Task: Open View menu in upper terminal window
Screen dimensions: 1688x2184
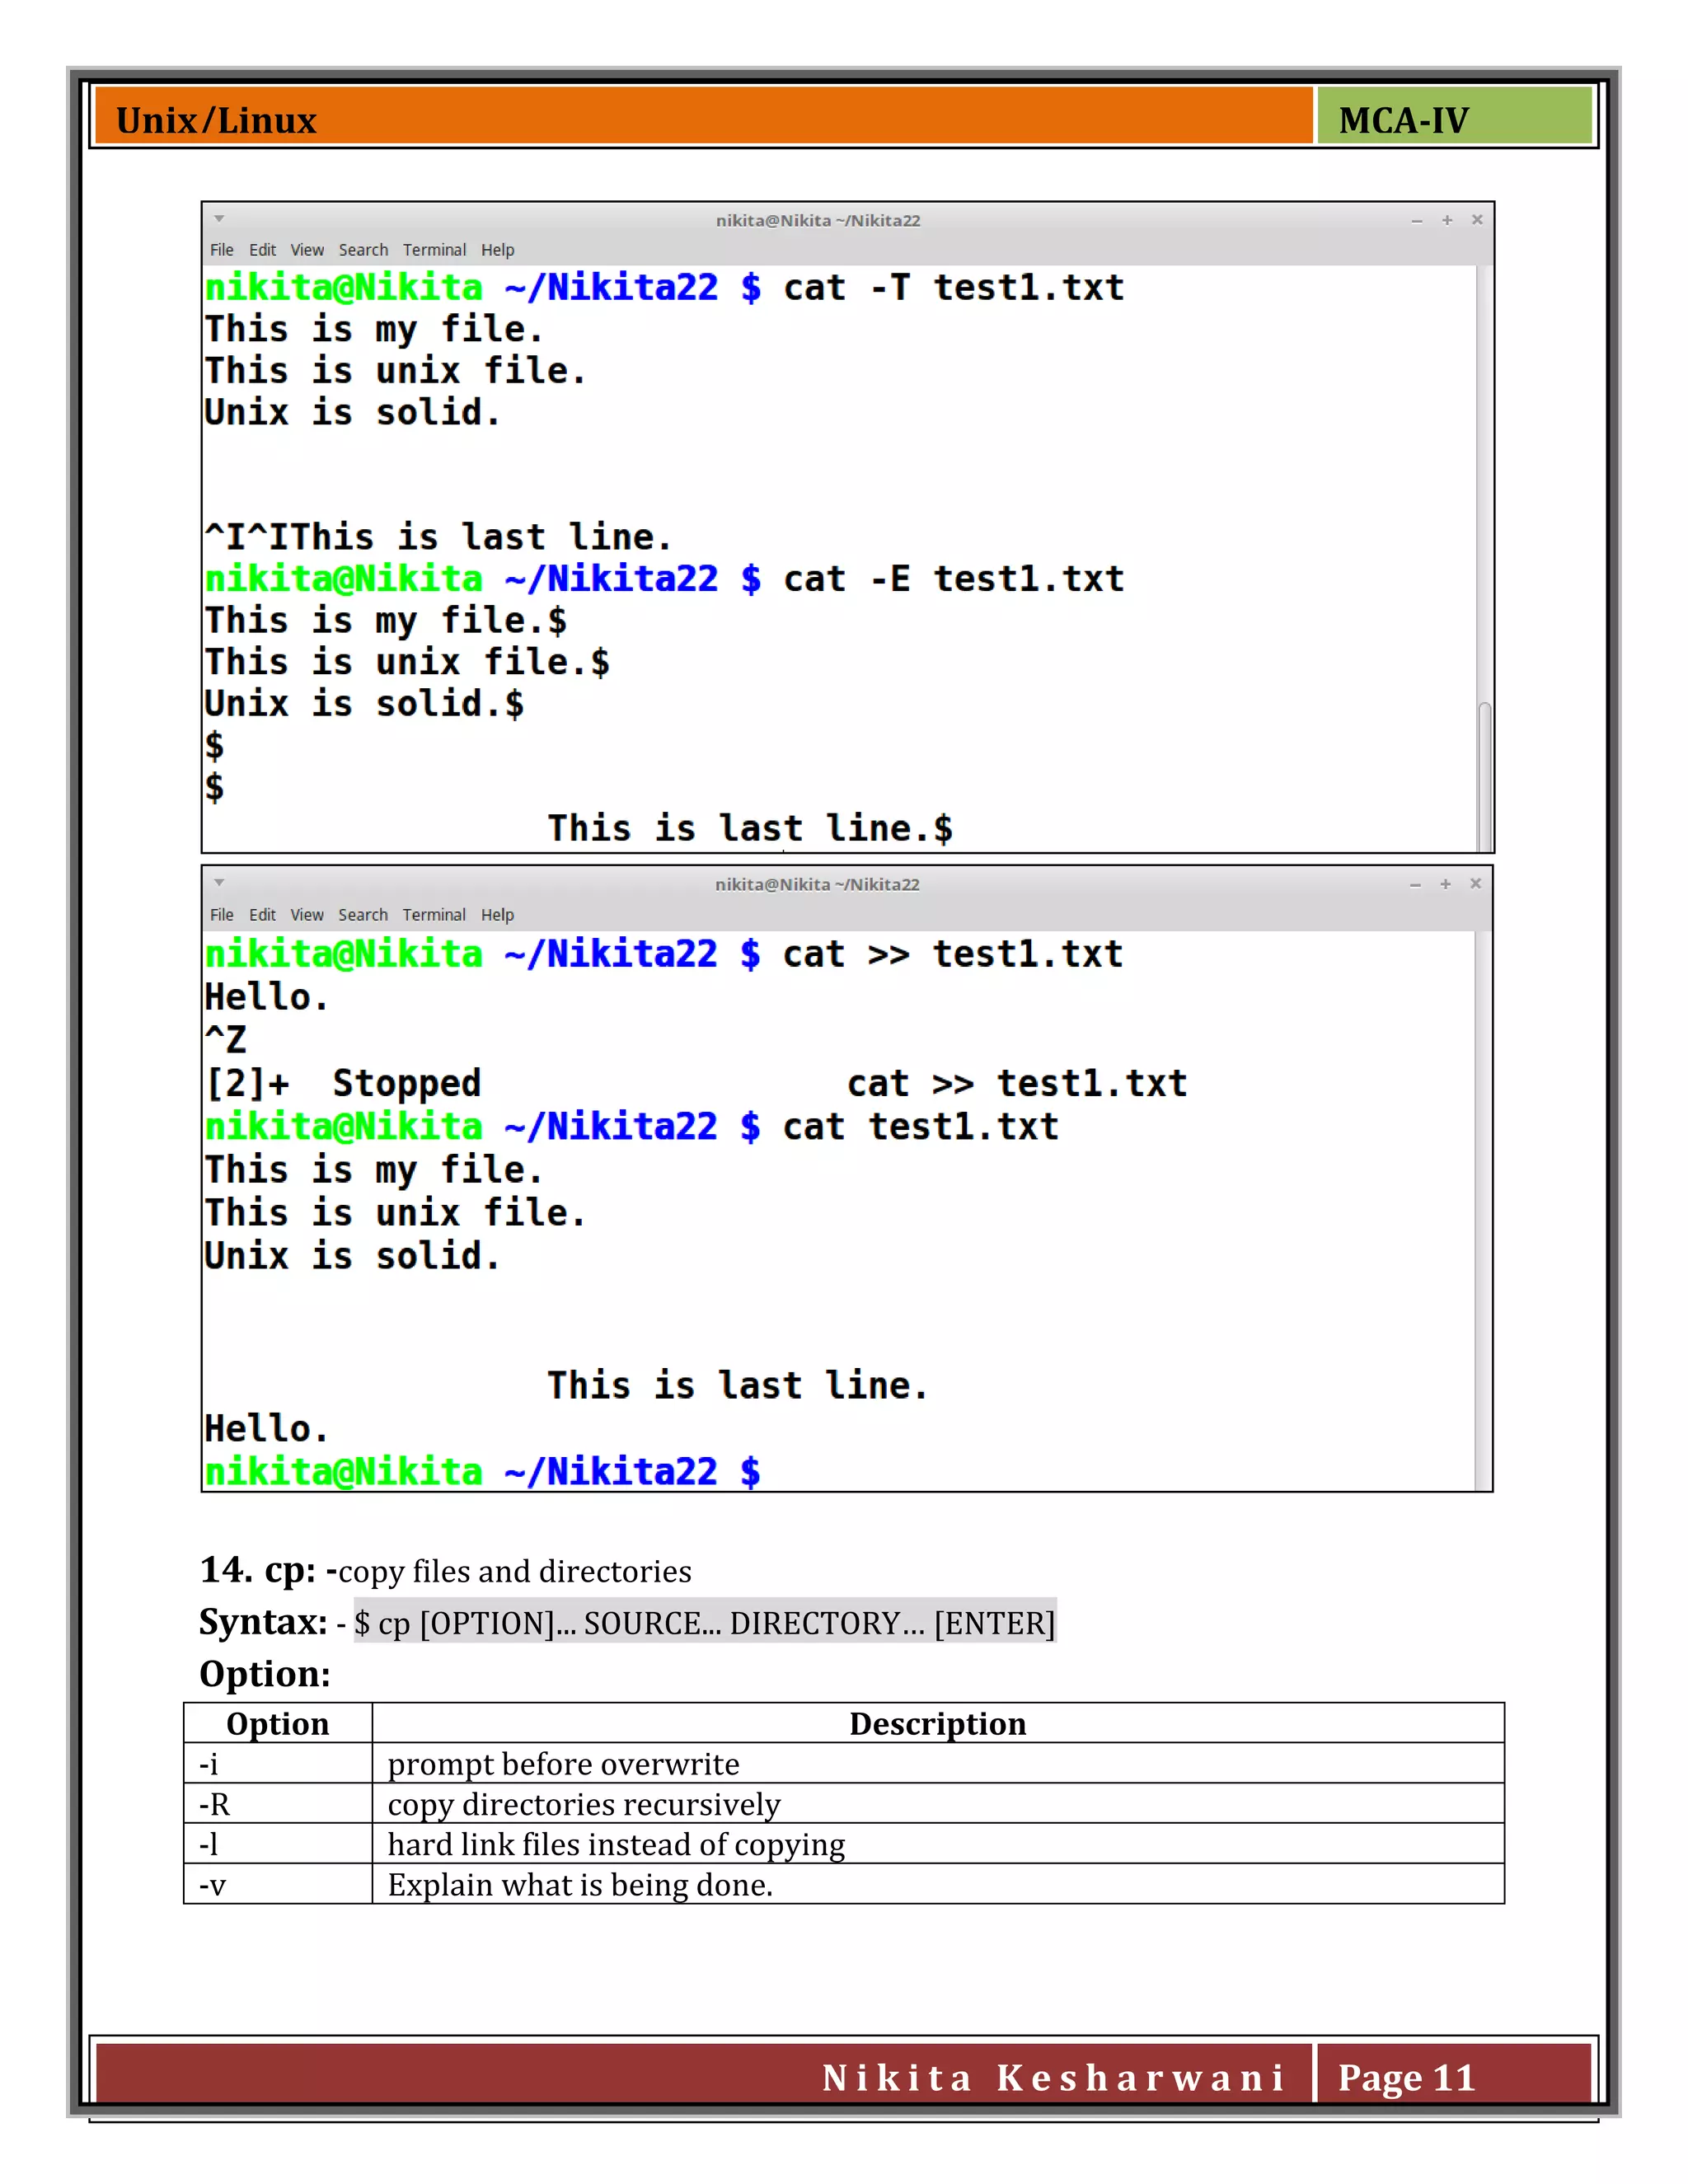Action: click(x=307, y=250)
